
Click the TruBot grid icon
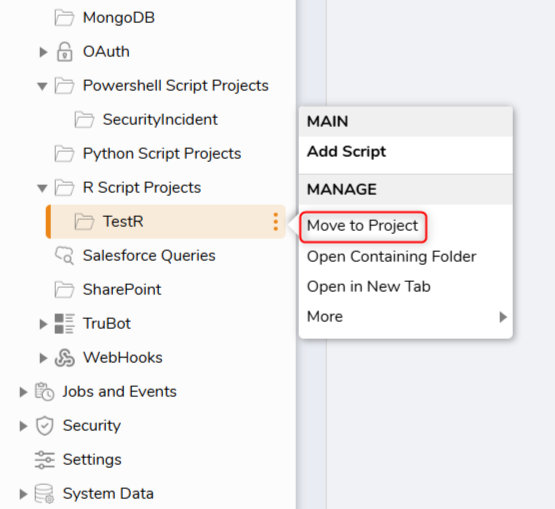click(64, 324)
